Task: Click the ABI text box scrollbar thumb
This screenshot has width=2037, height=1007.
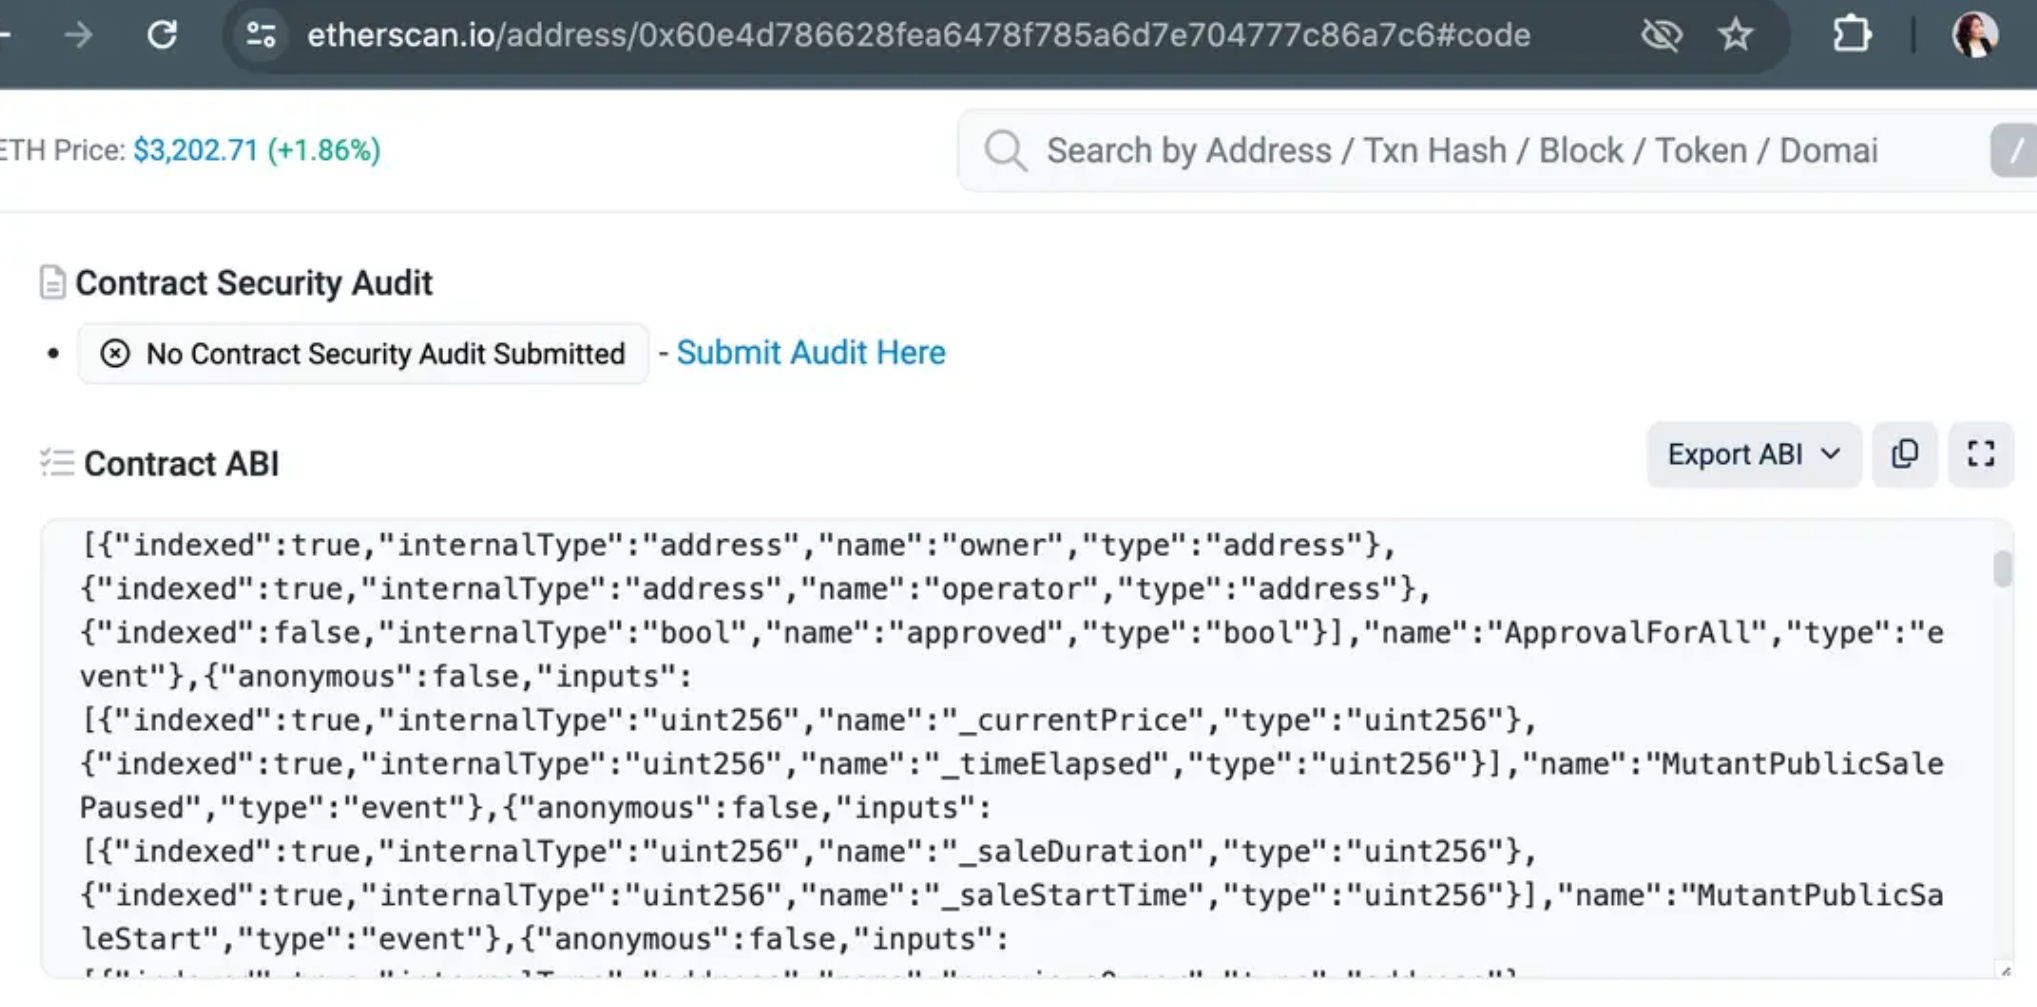Action: tap(2002, 568)
